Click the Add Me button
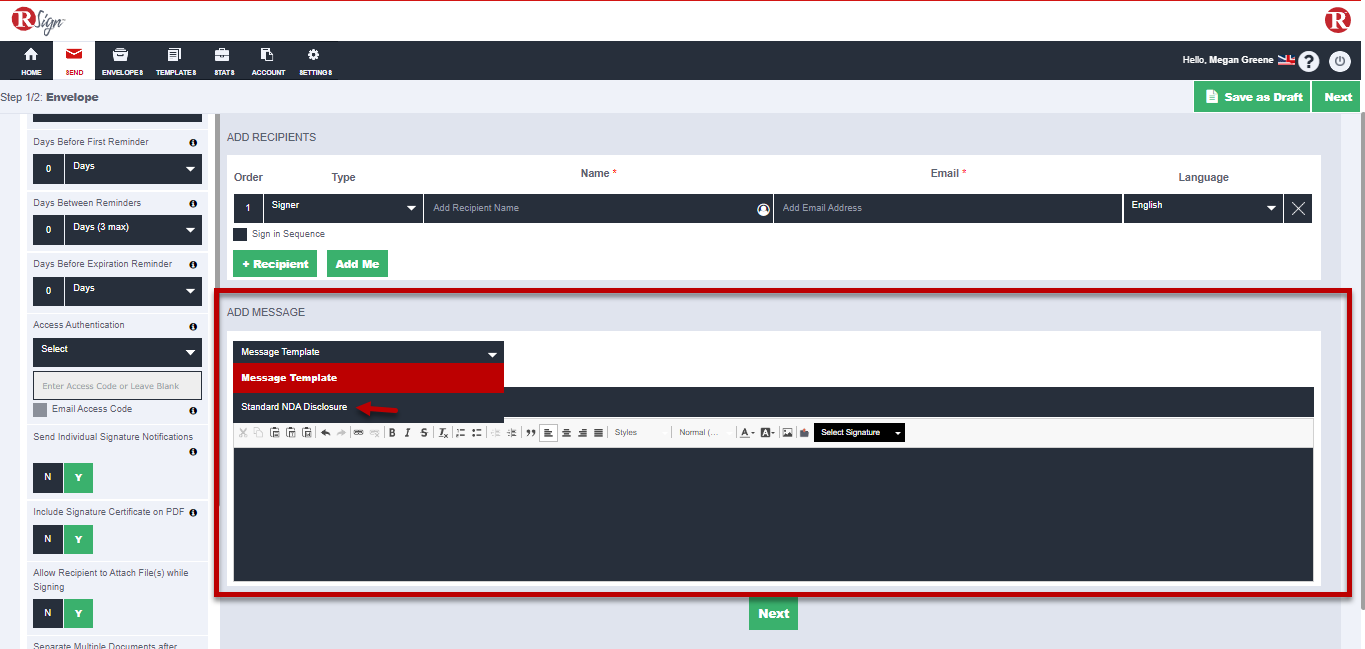Viewport: 1365px width, 649px height. (x=357, y=264)
